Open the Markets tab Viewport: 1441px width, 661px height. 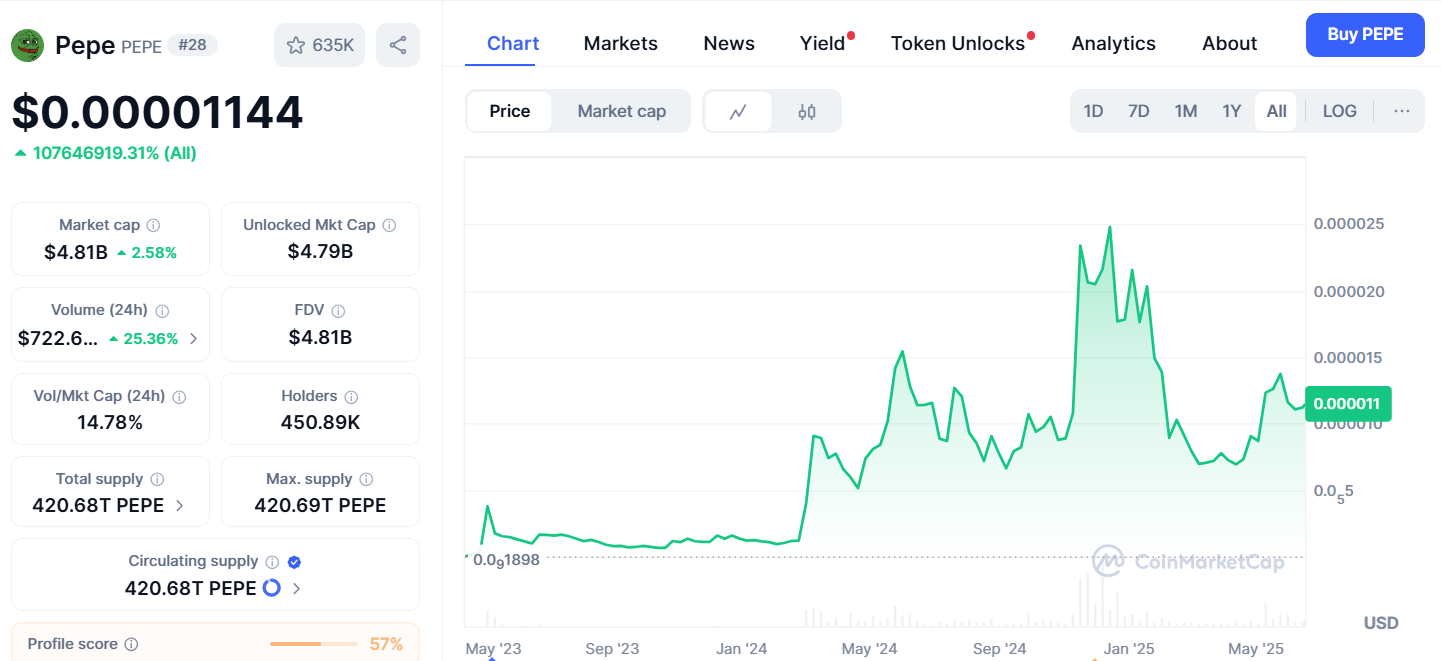coord(620,44)
